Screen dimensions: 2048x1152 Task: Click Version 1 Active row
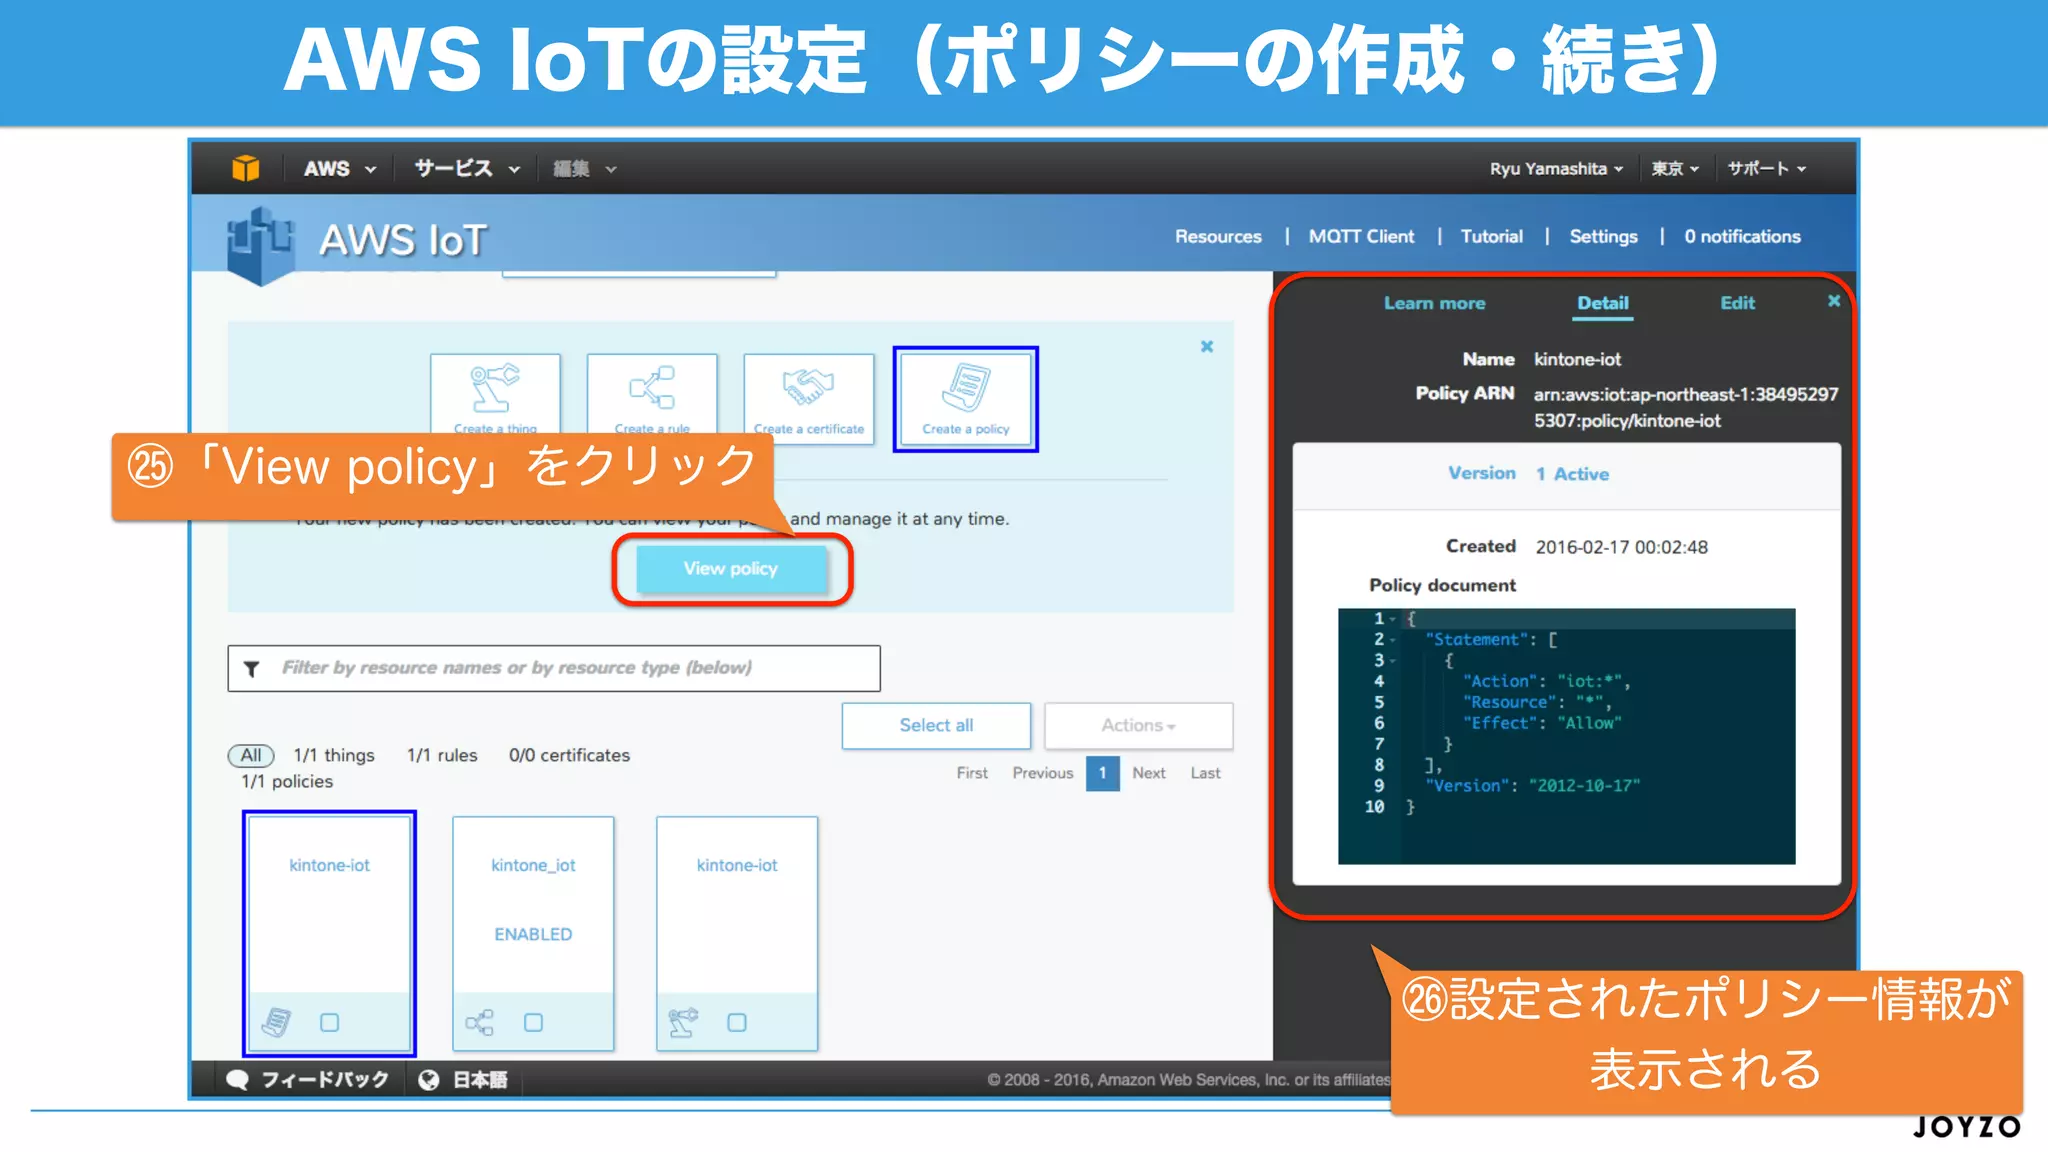tap(1566, 475)
